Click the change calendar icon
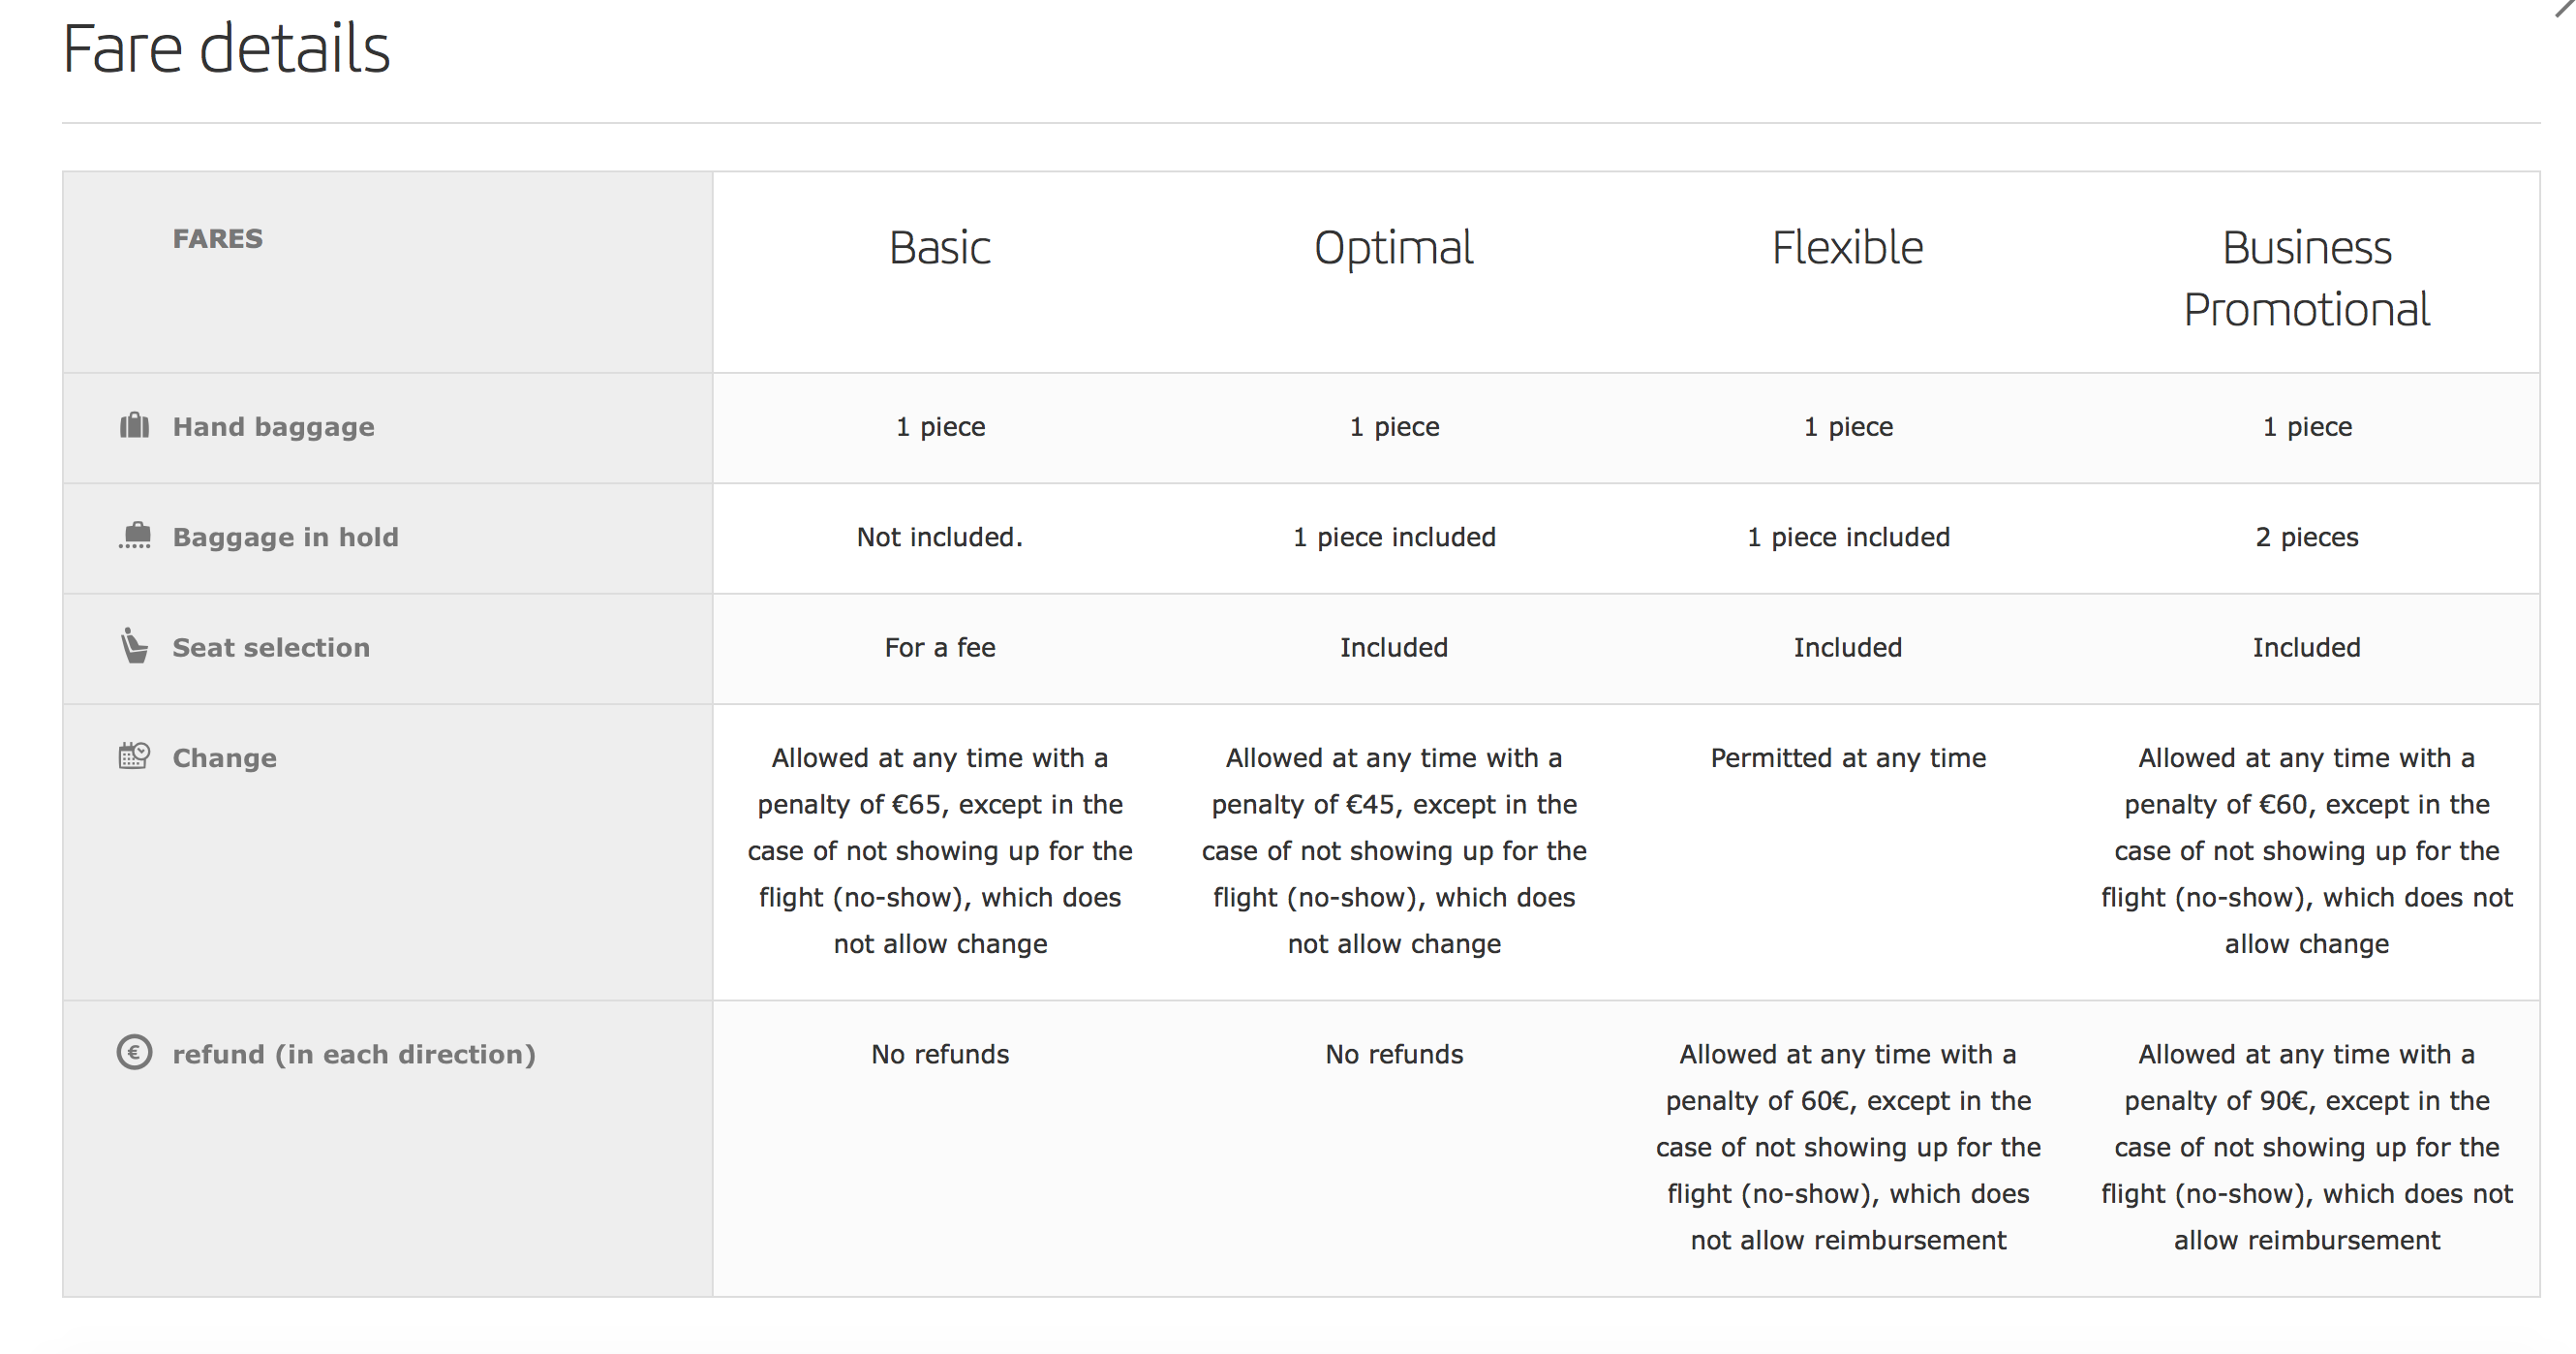 [134, 756]
